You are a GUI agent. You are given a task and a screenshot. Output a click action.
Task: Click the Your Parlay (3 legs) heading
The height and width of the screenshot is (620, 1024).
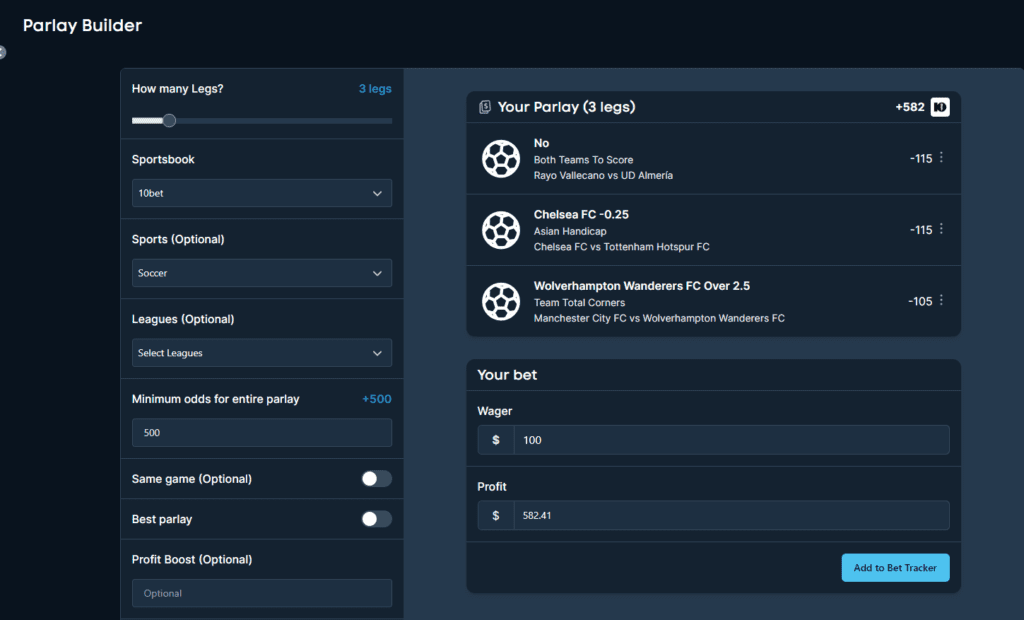coord(566,107)
